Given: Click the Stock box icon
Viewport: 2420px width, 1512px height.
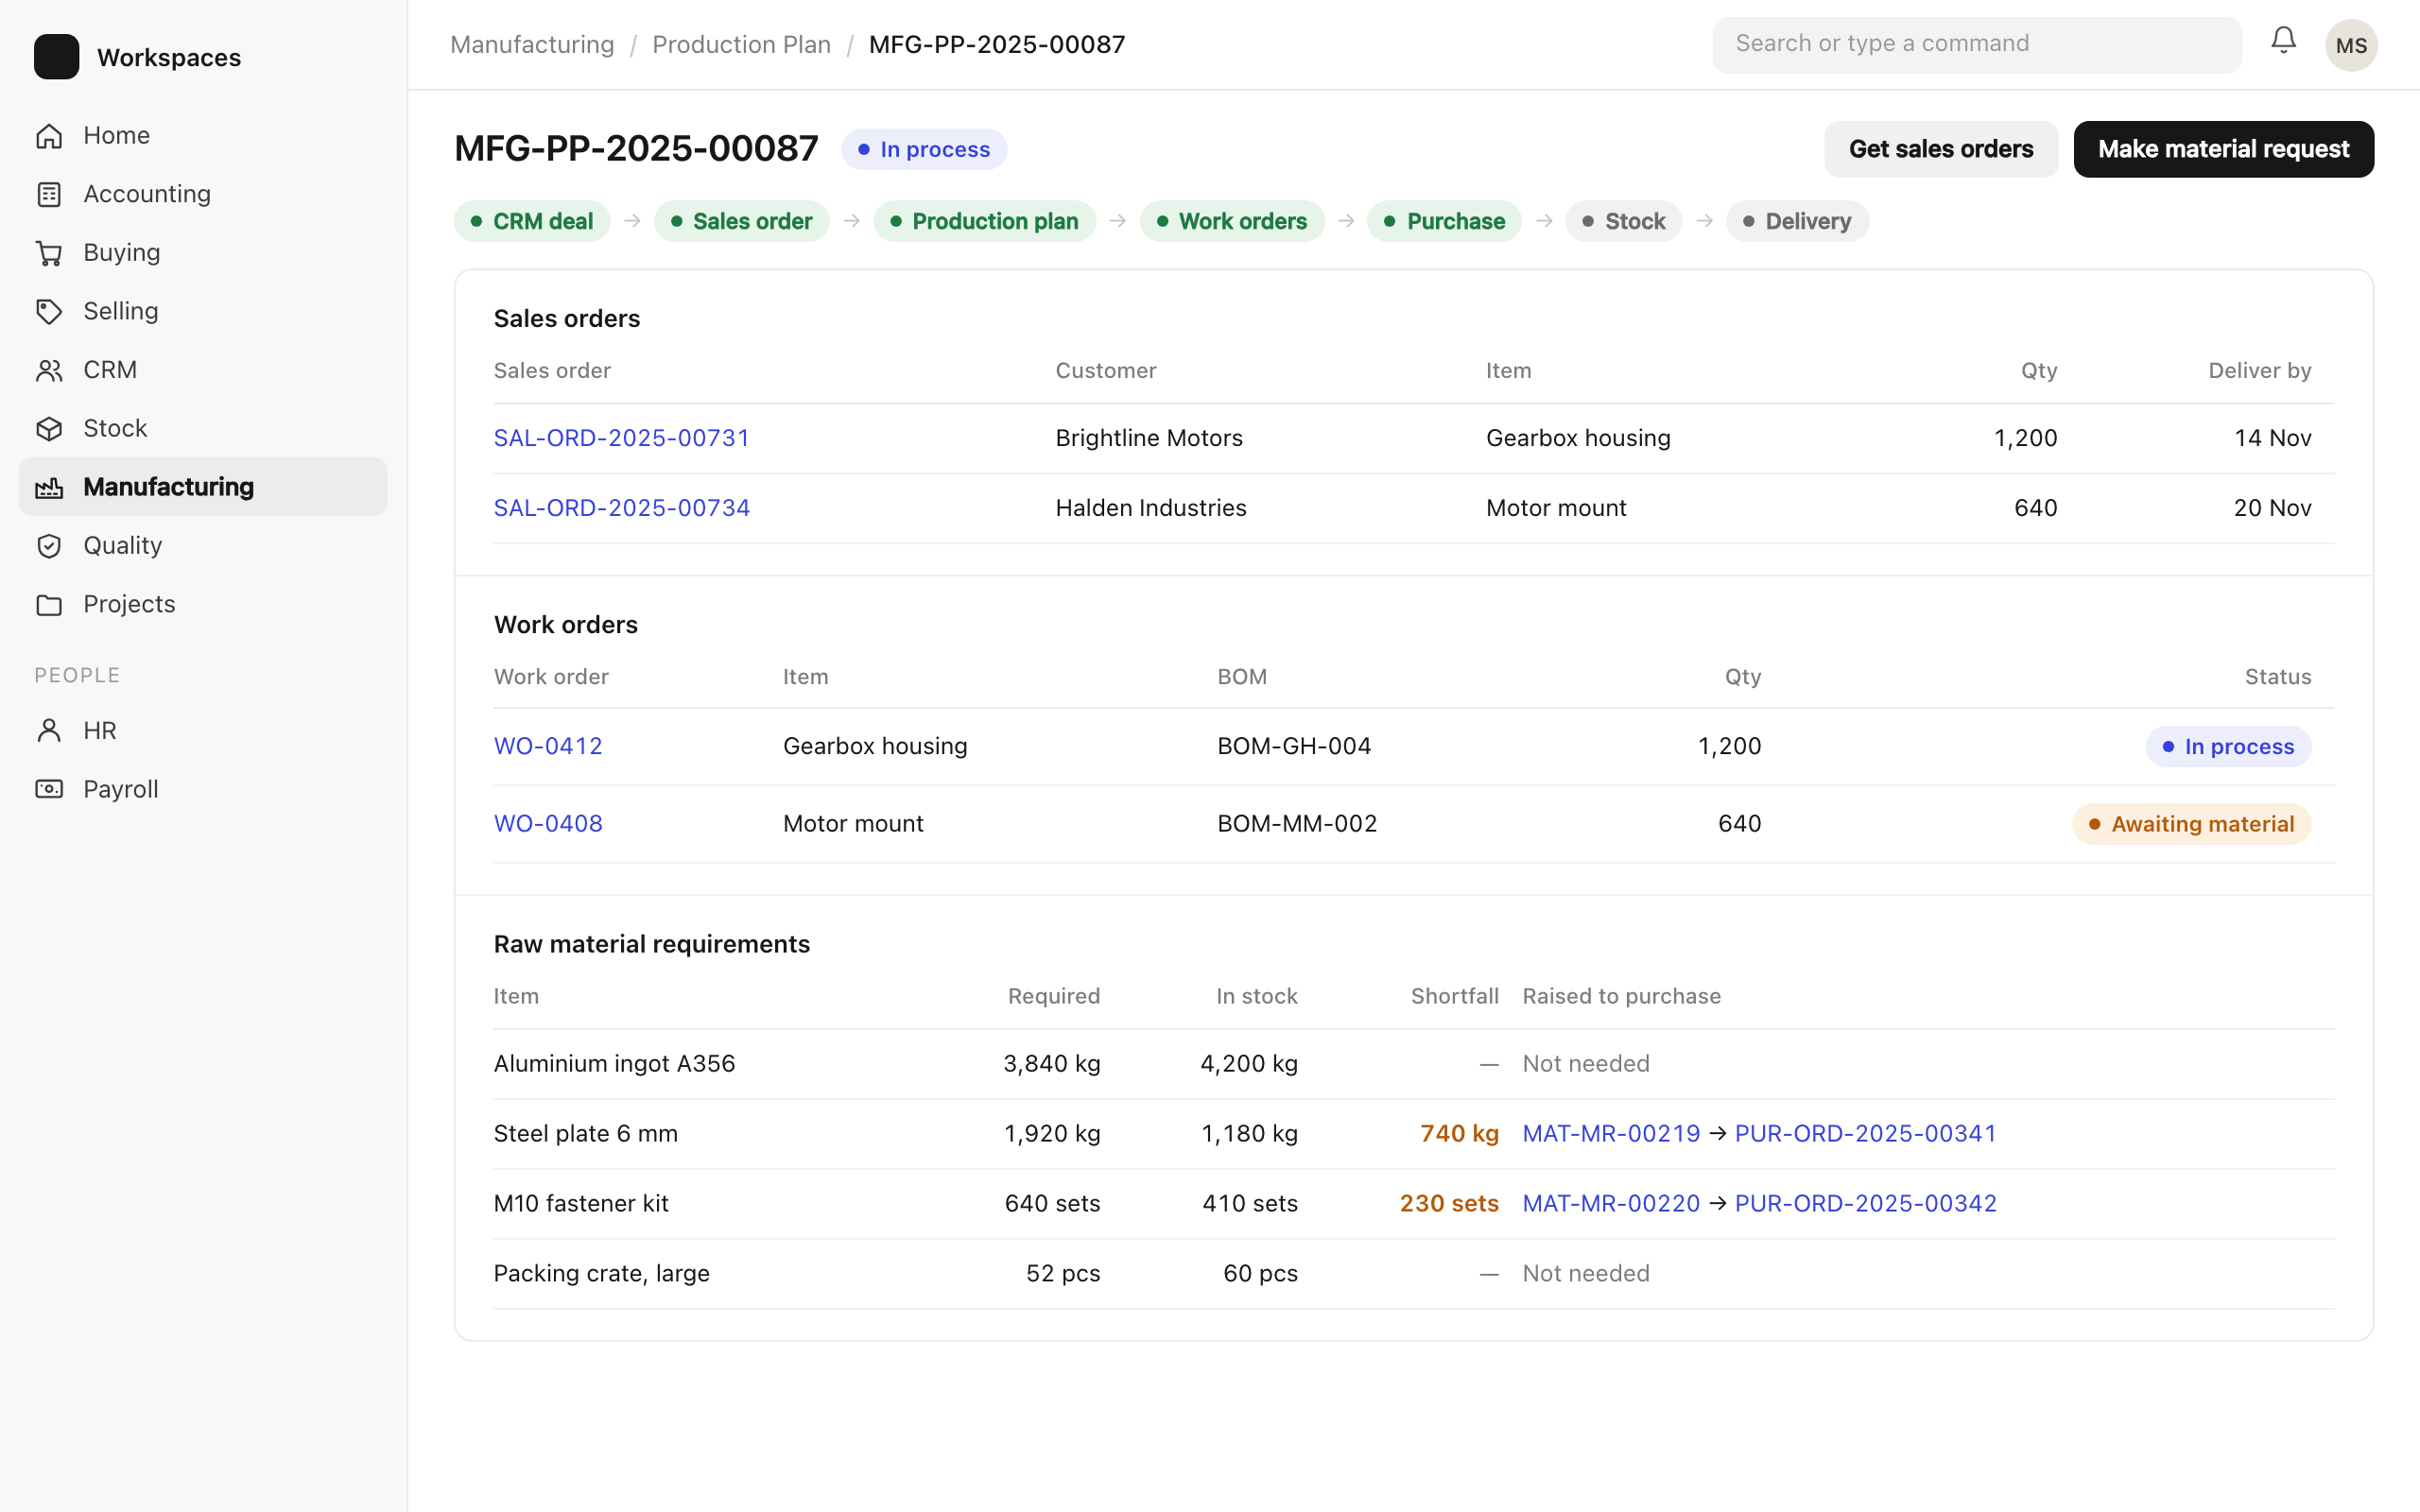Looking at the screenshot, I should 49,429.
